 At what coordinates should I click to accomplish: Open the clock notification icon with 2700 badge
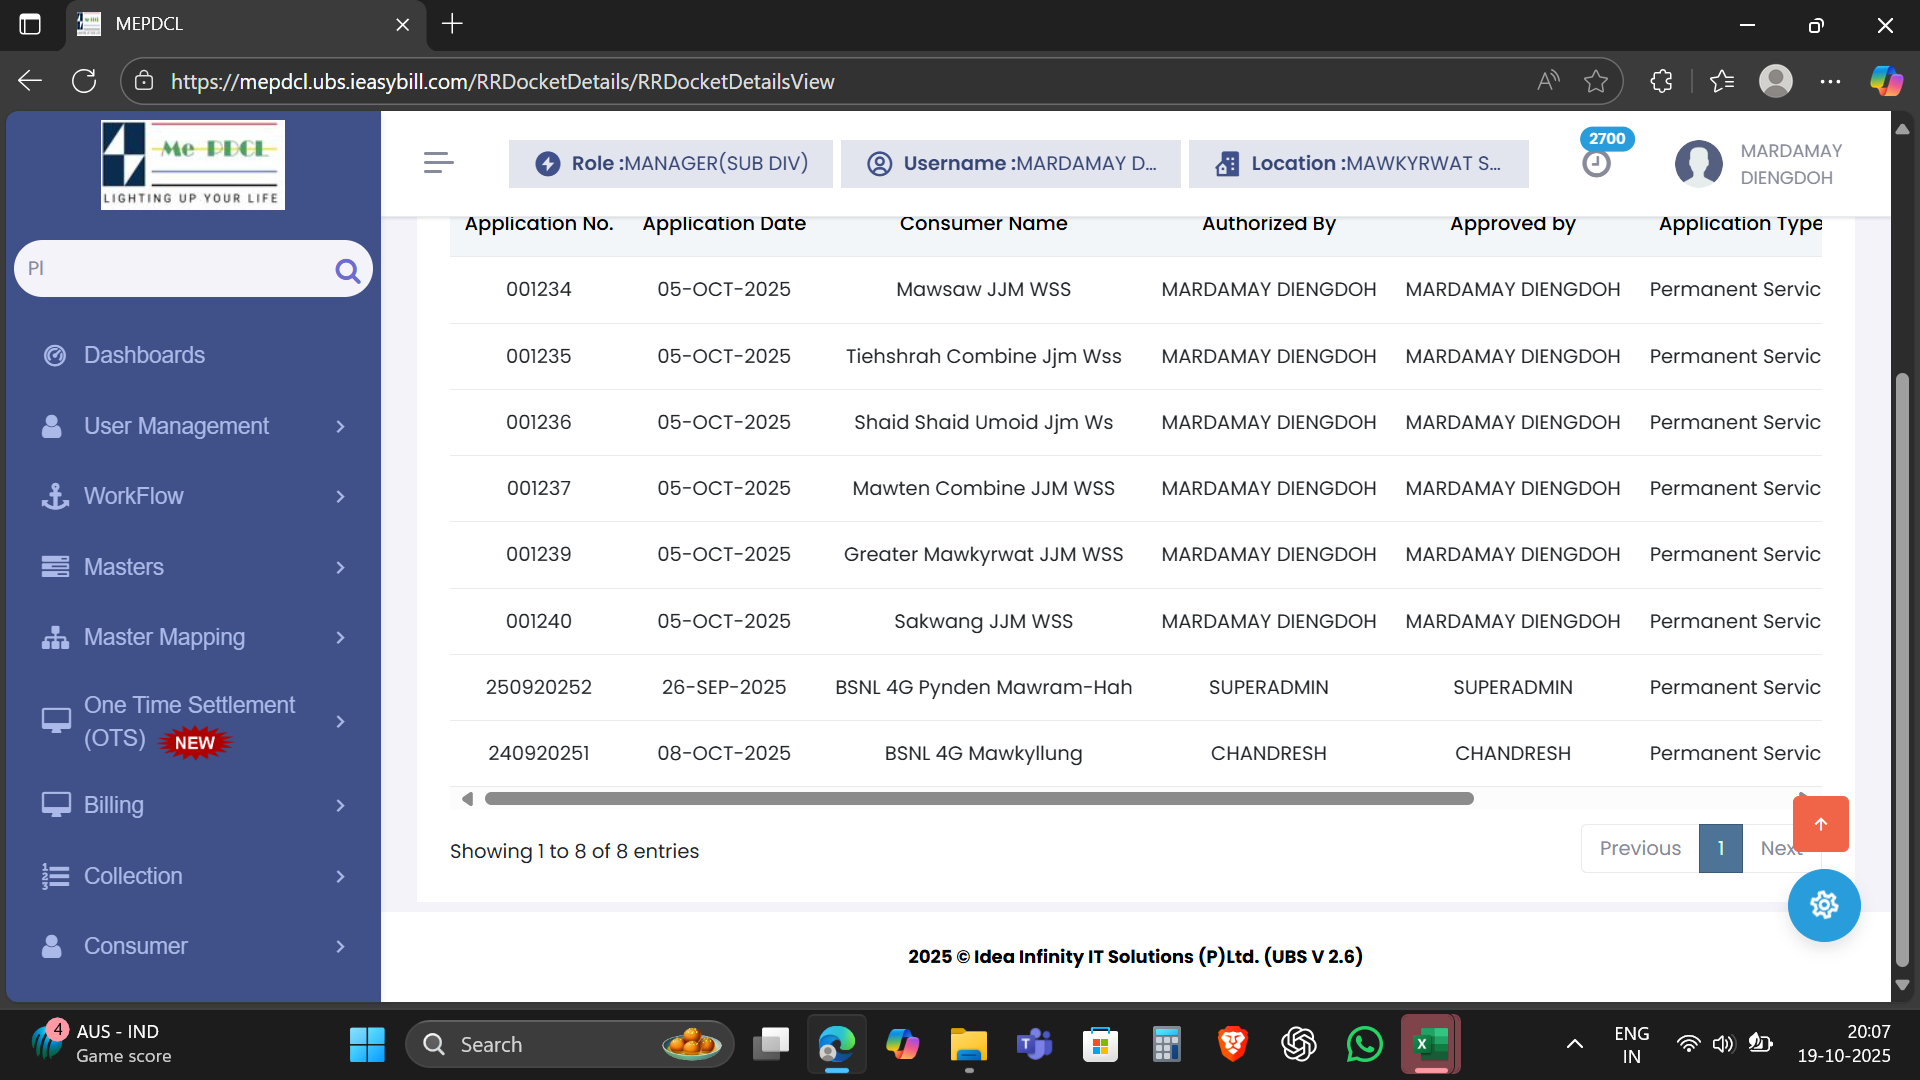pyautogui.click(x=1596, y=163)
